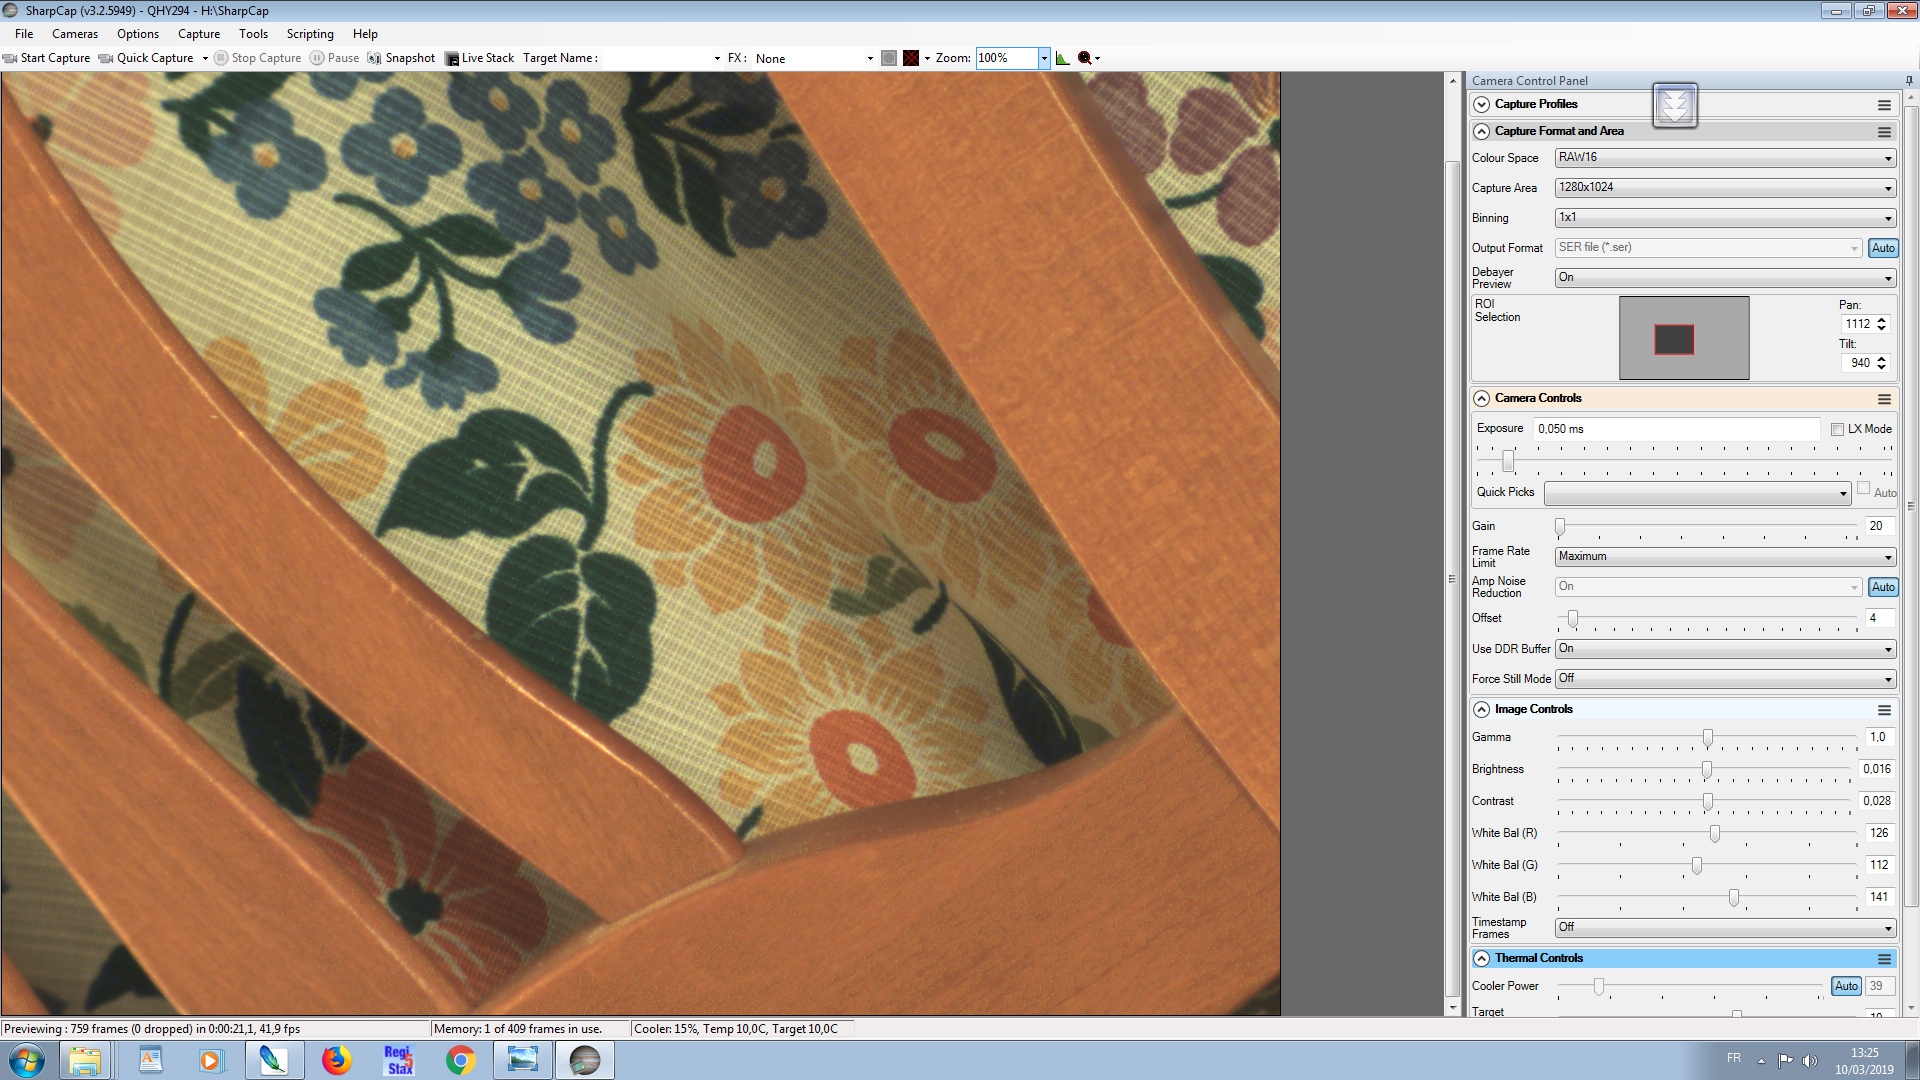1920x1080 pixels.
Task: Click the focus assistant magnifier icon
Action: click(x=1084, y=58)
